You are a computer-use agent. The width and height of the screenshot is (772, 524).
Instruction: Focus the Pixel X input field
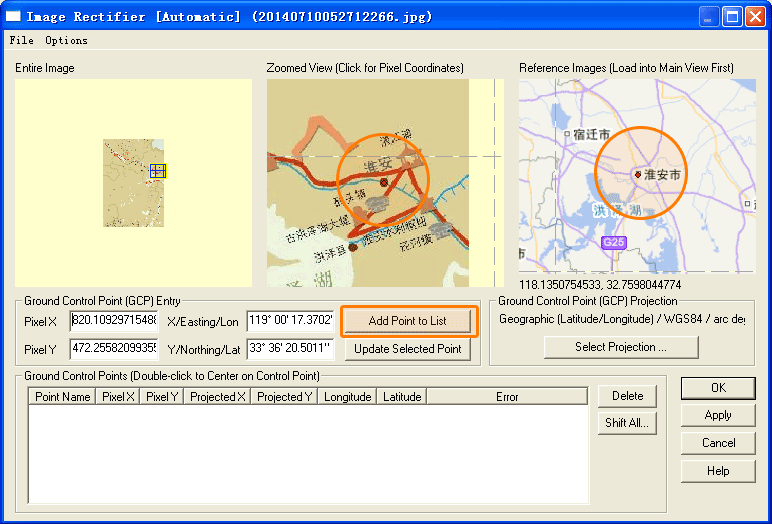click(x=114, y=321)
